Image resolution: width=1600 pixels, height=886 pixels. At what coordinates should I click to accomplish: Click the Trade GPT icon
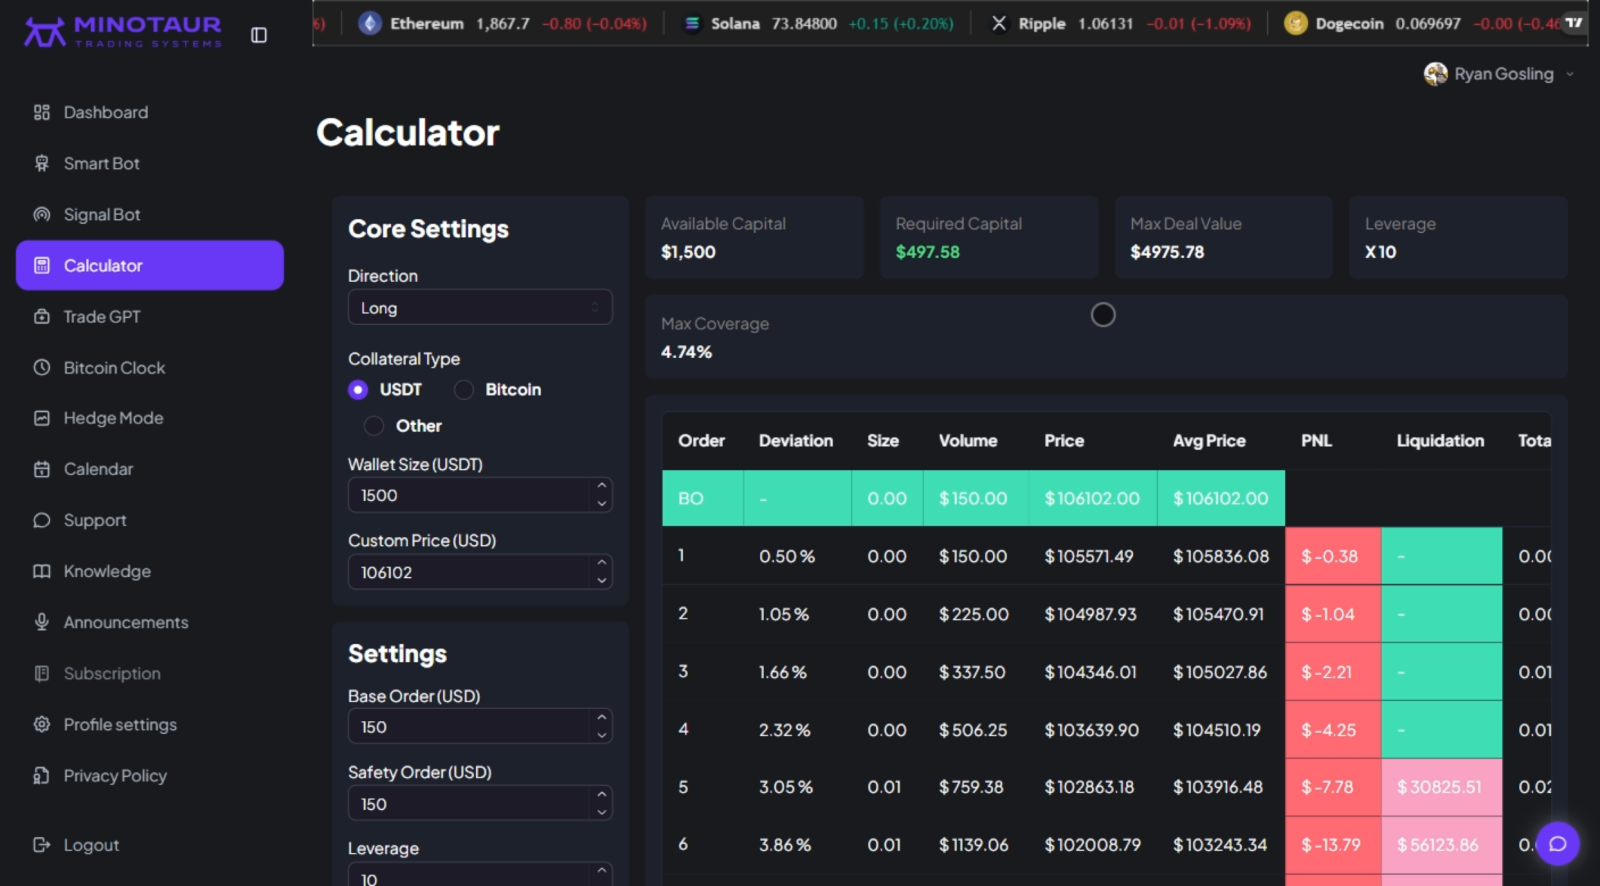coord(41,316)
